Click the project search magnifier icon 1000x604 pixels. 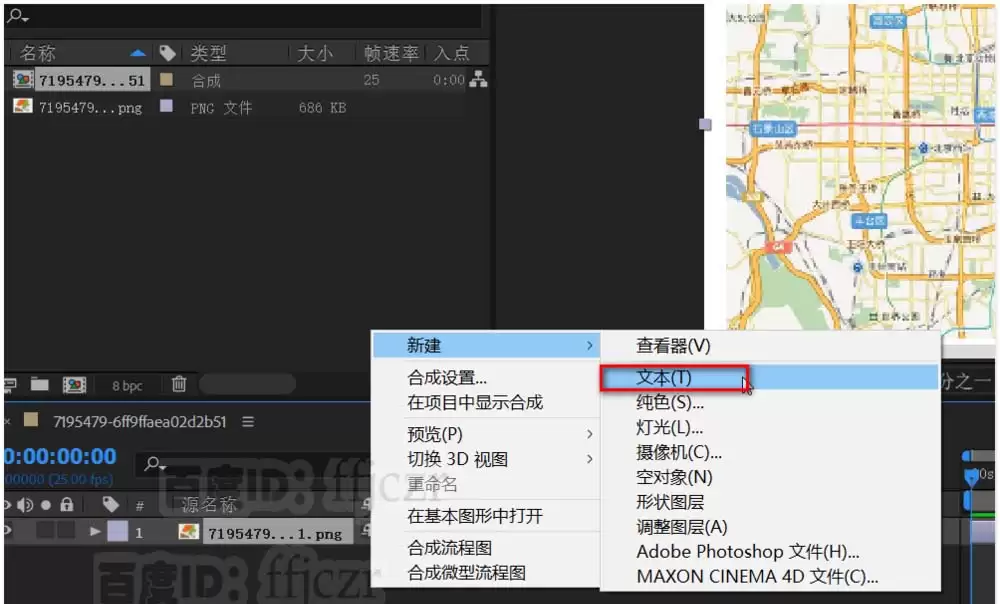pos(17,15)
